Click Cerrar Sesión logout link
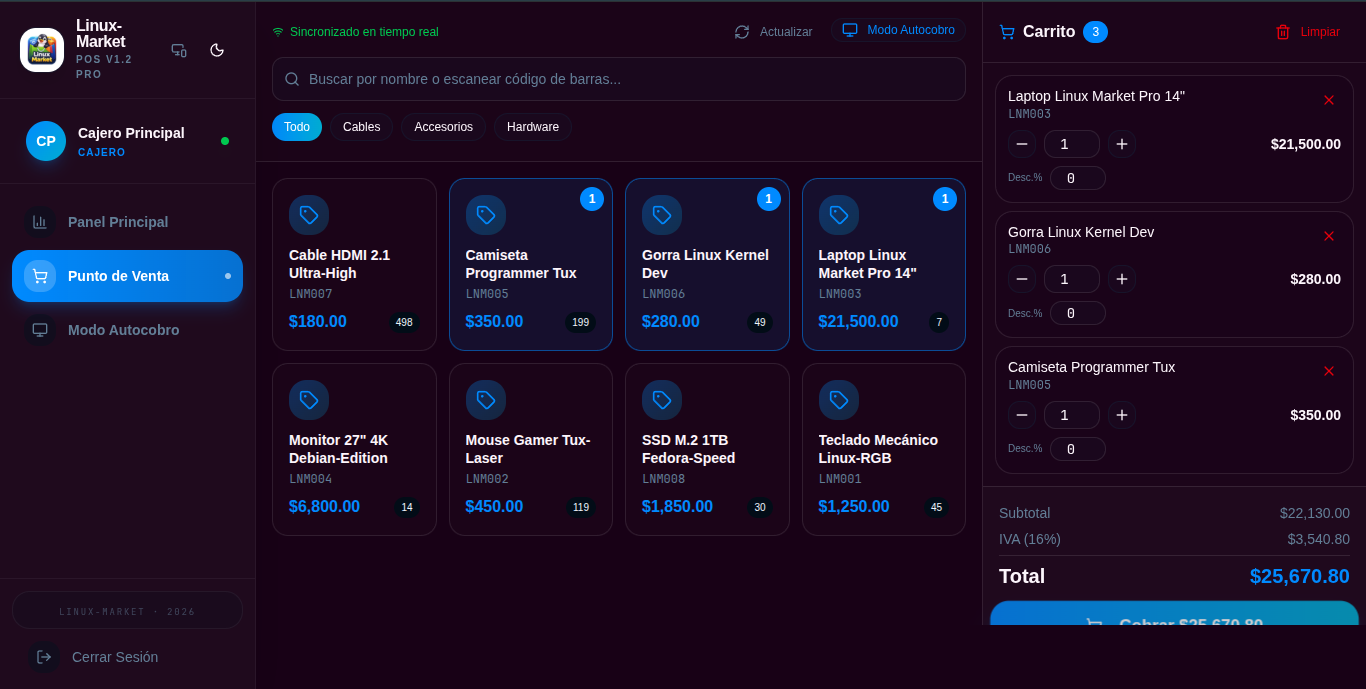 (x=127, y=657)
